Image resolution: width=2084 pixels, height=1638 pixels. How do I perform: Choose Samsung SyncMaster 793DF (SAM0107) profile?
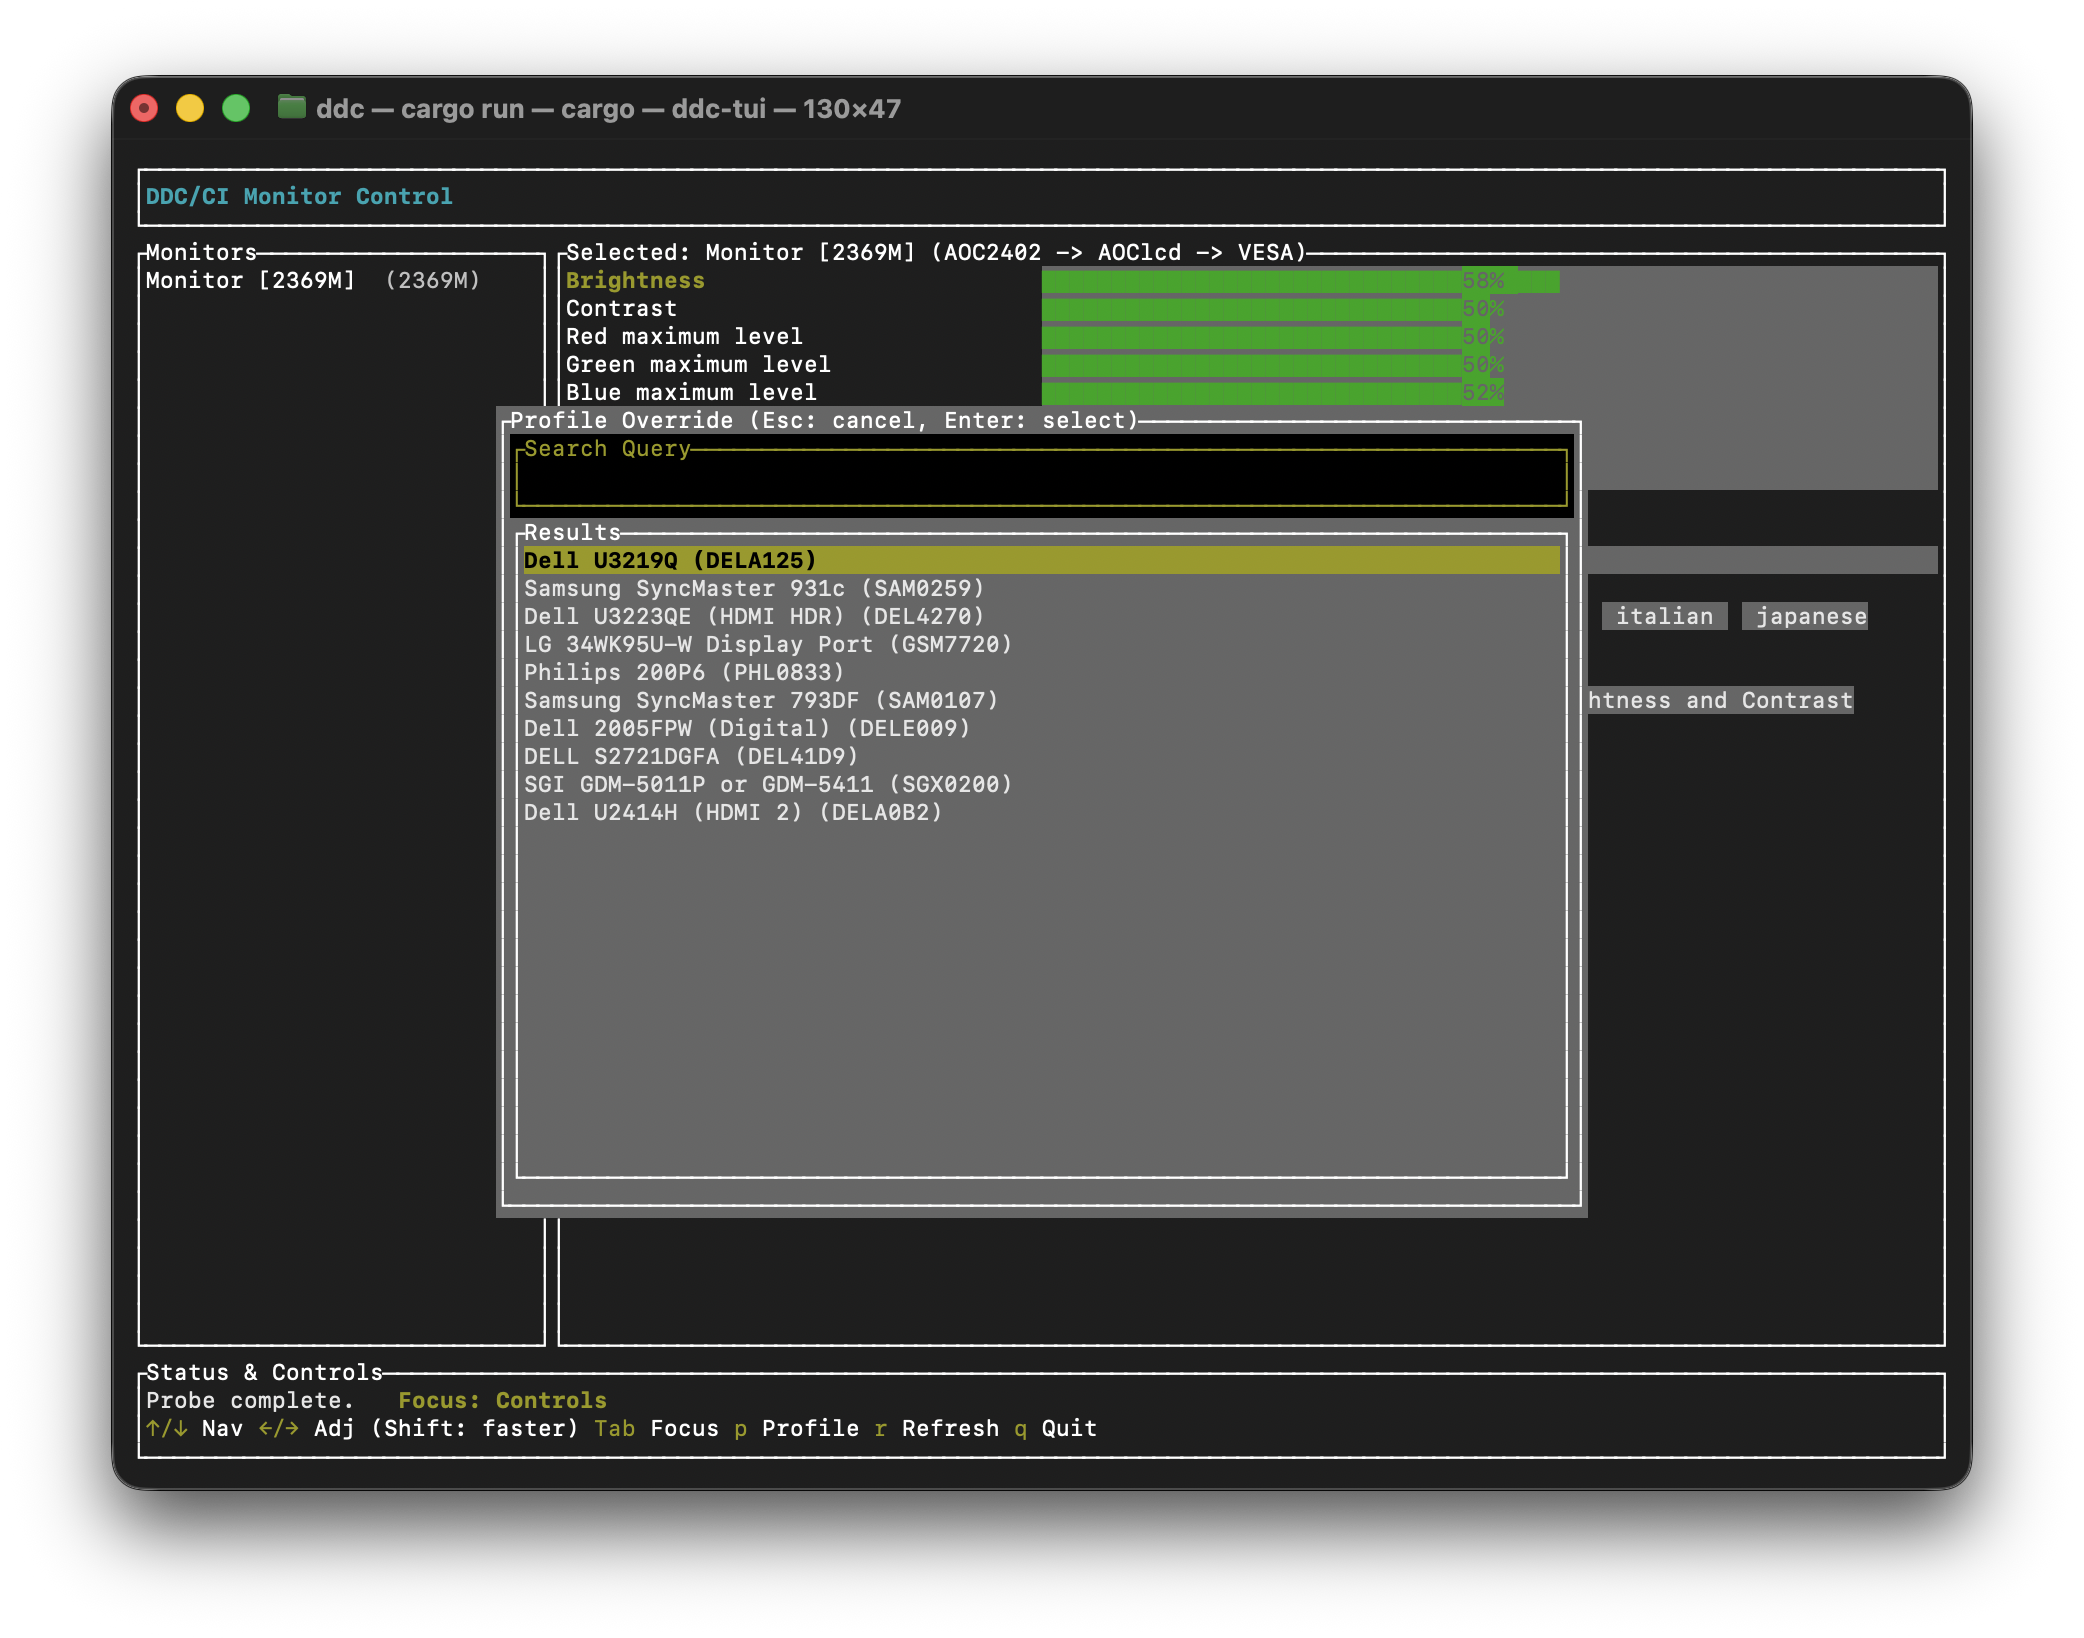click(1041, 700)
